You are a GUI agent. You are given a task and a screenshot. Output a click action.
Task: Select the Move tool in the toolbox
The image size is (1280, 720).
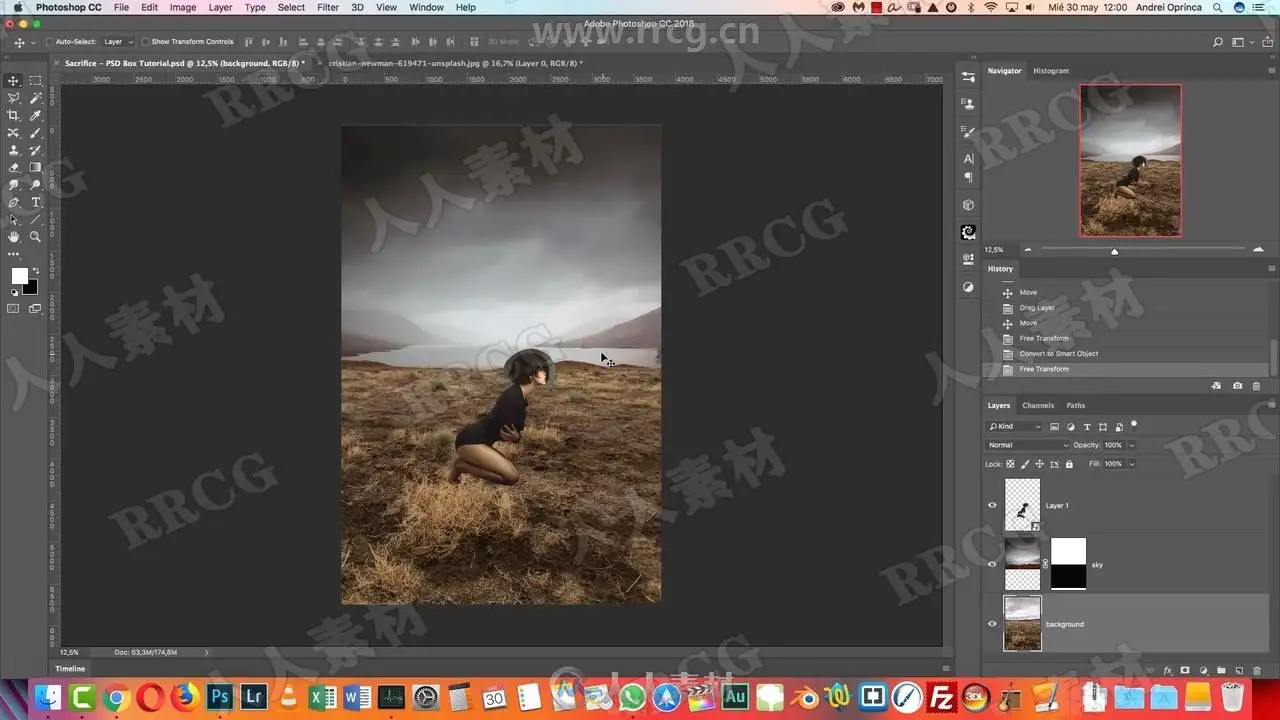click(x=14, y=80)
